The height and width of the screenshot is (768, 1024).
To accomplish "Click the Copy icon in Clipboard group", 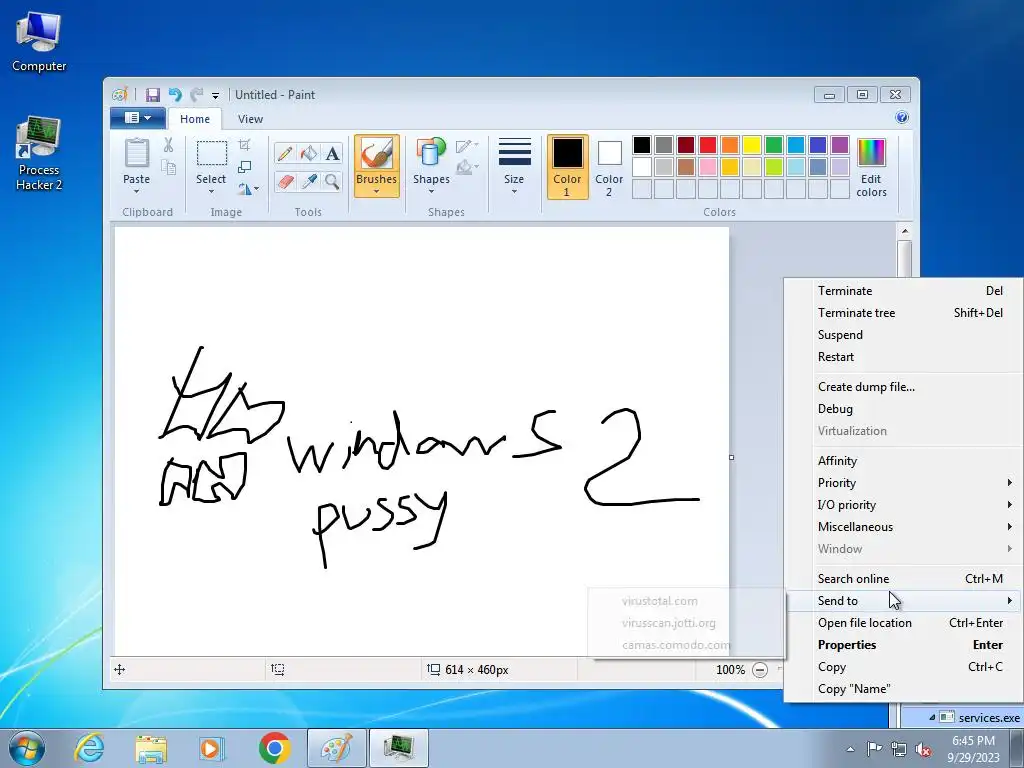I will point(168,168).
